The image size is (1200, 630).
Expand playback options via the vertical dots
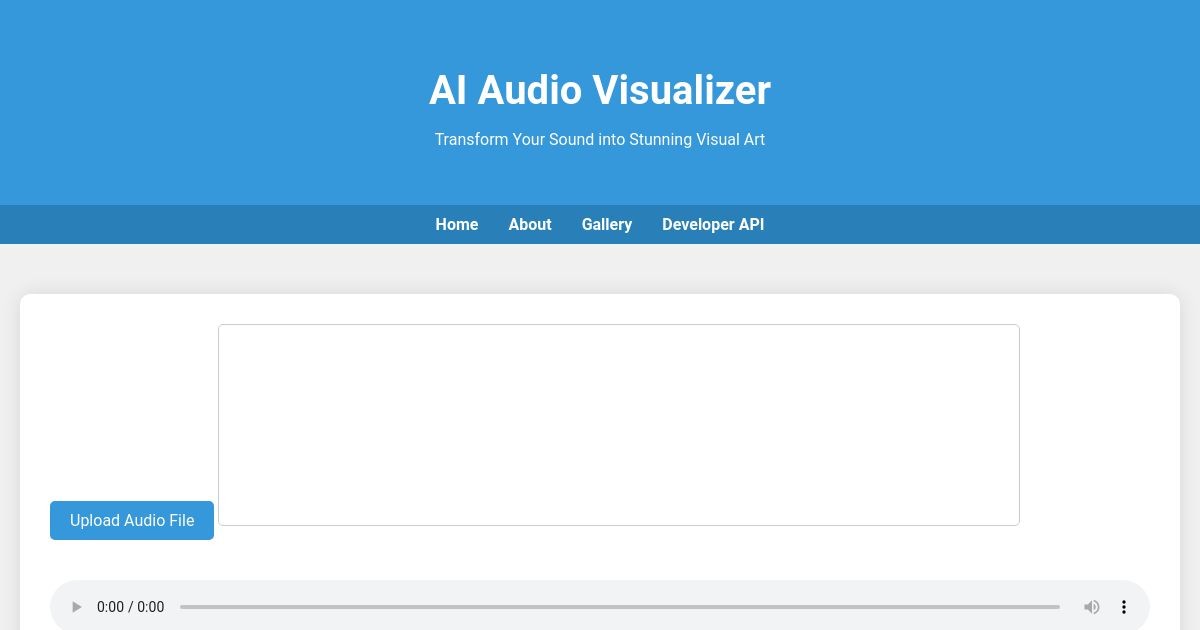(x=1124, y=607)
